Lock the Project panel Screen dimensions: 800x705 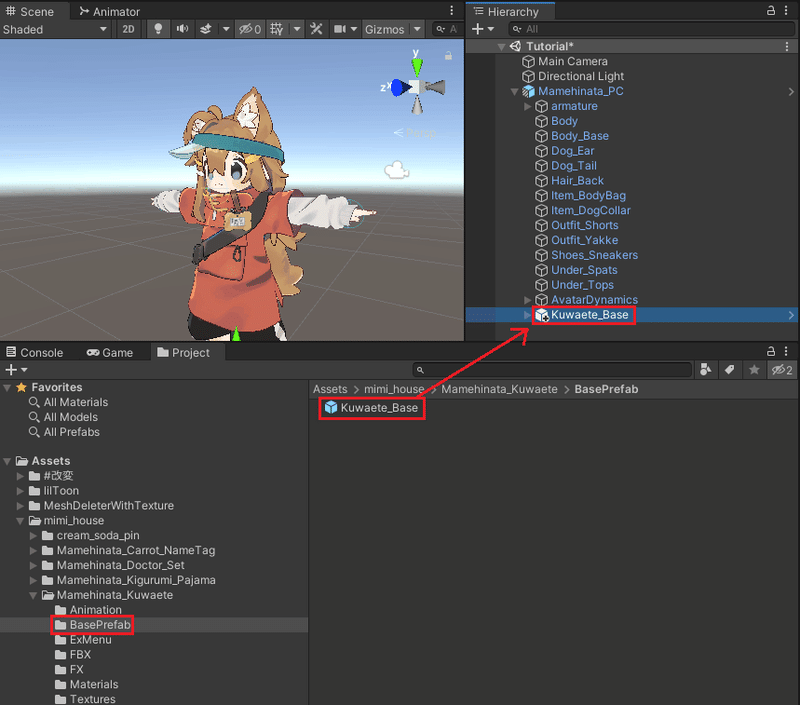tap(771, 351)
